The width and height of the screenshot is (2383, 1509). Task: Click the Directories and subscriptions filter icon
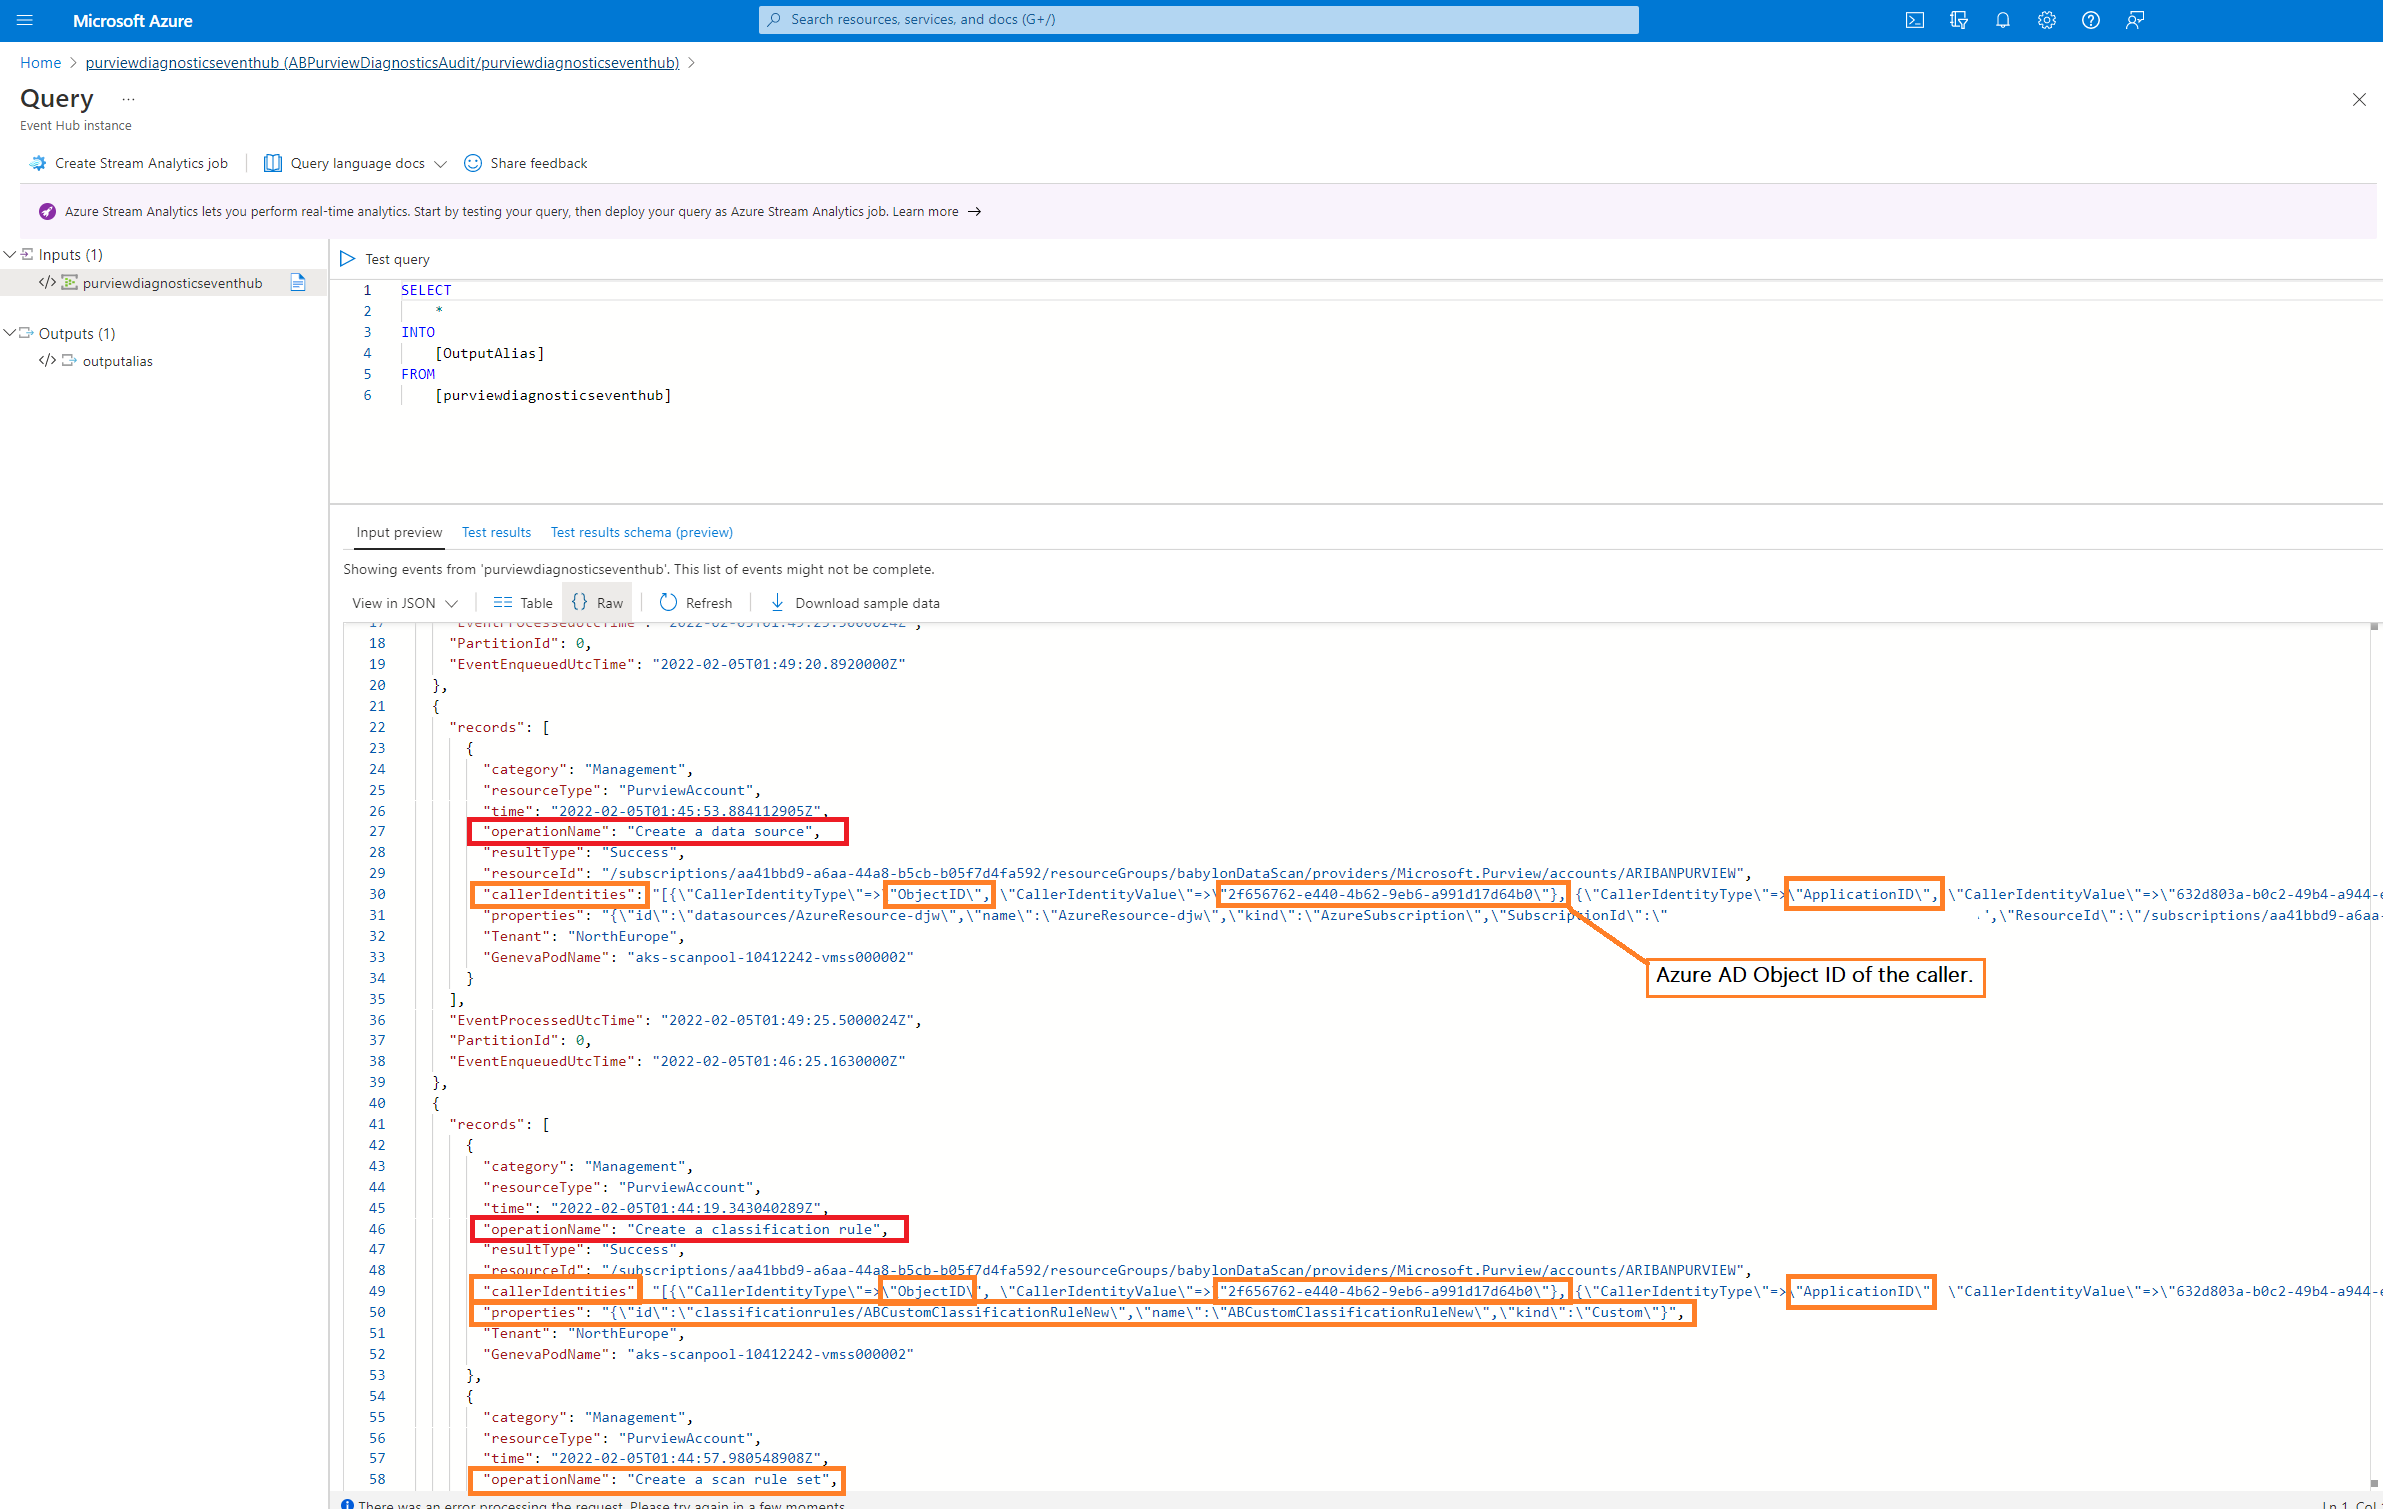click(x=1958, y=20)
